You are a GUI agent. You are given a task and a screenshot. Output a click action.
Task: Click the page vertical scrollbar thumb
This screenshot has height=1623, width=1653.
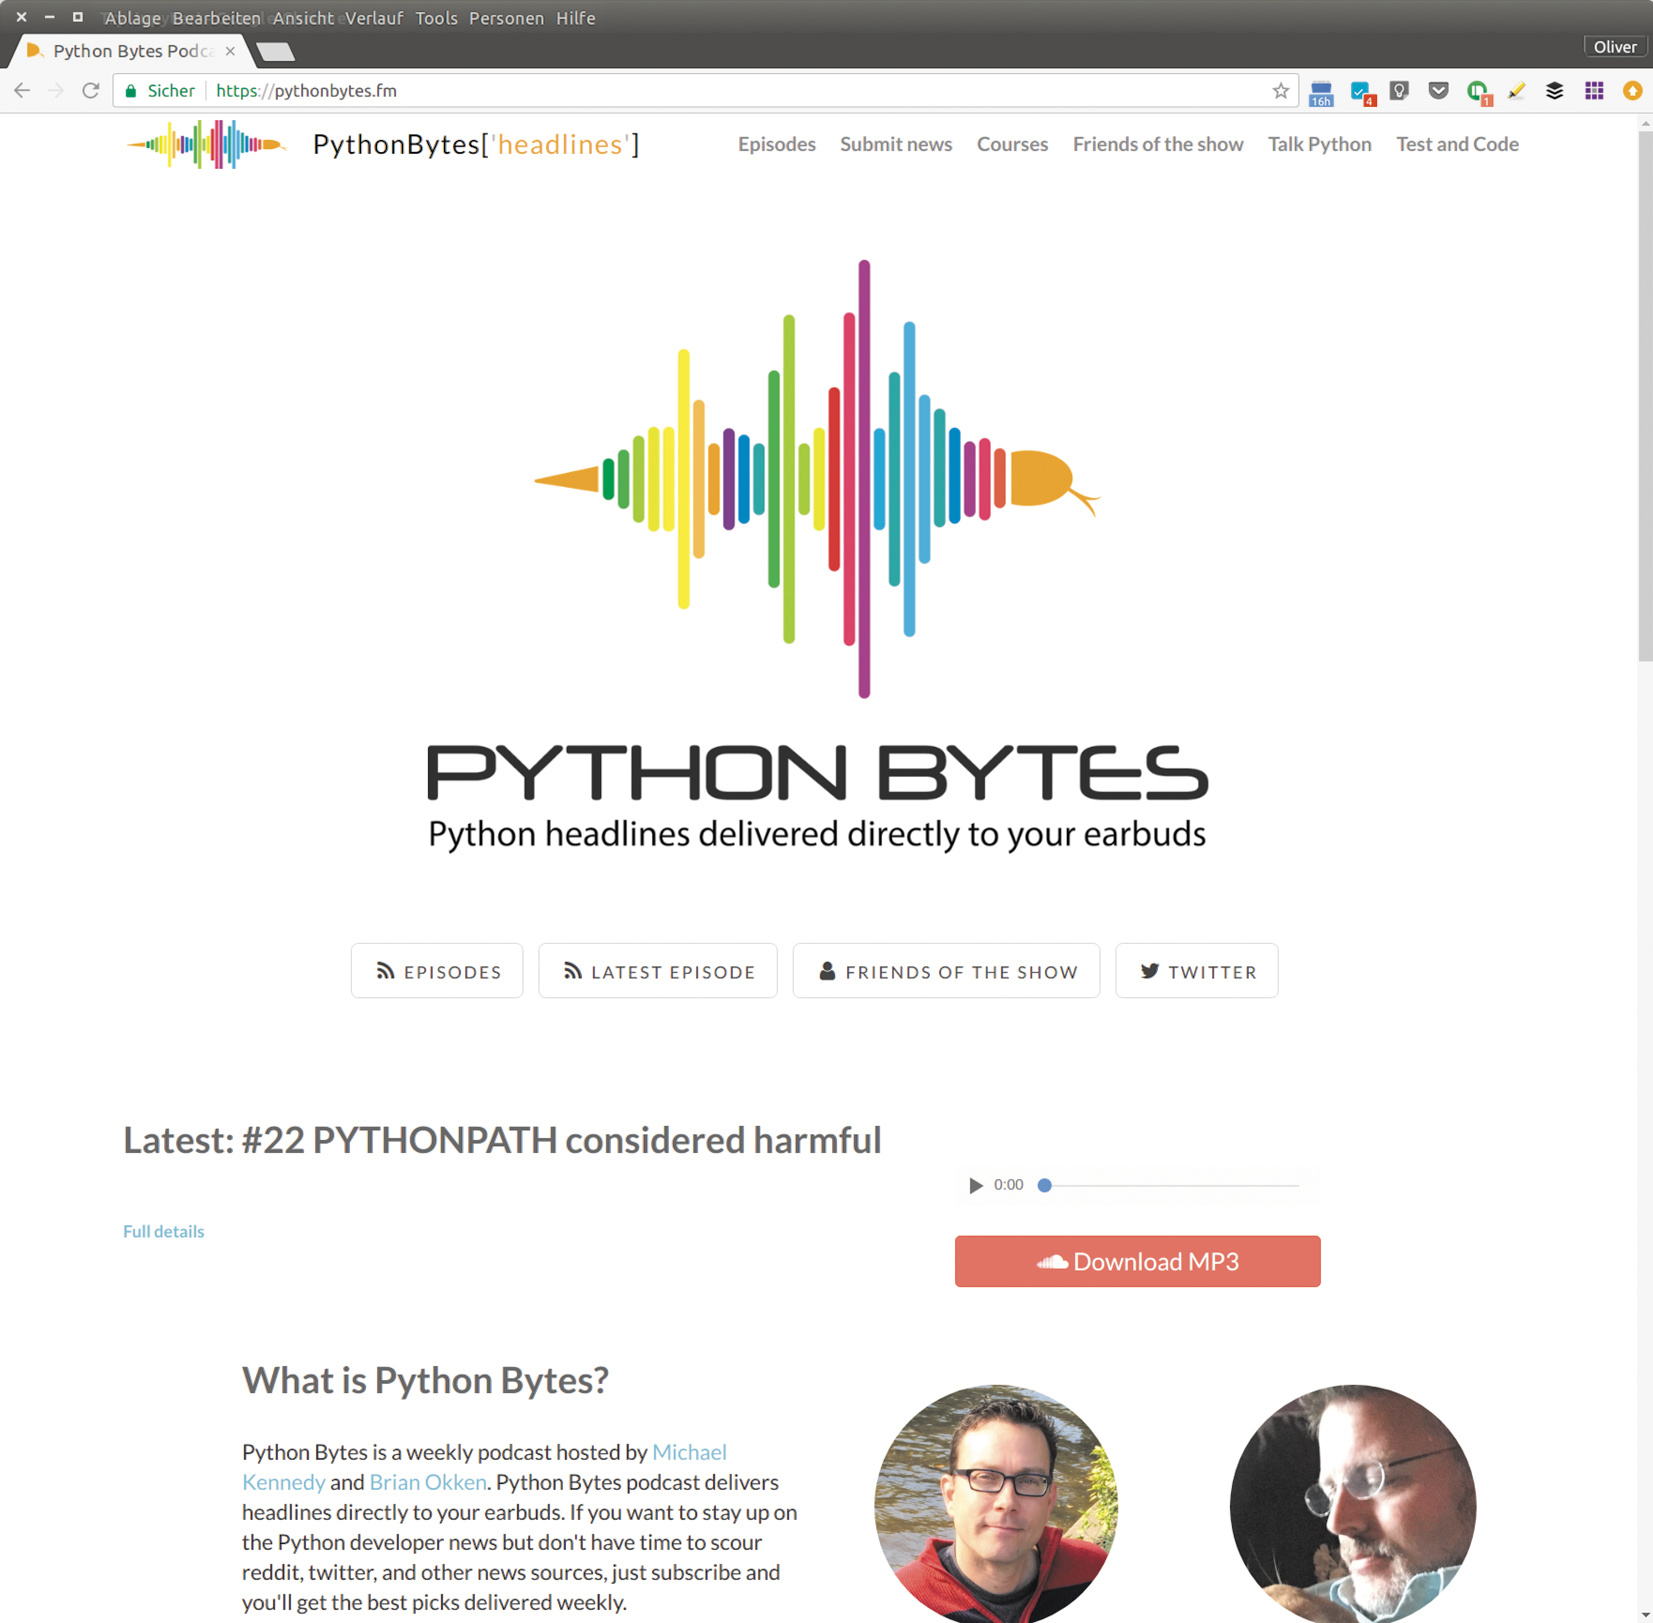coord(1645,397)
